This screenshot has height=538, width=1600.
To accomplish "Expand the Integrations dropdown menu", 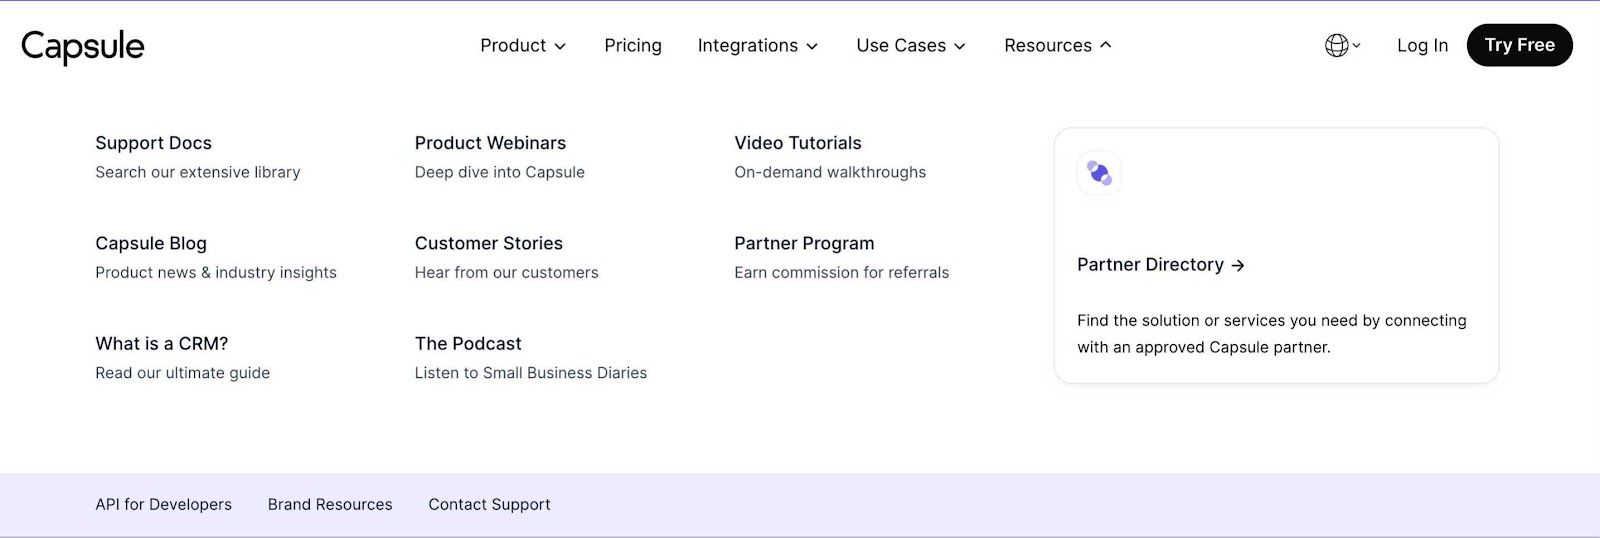I will click(758, 45).
